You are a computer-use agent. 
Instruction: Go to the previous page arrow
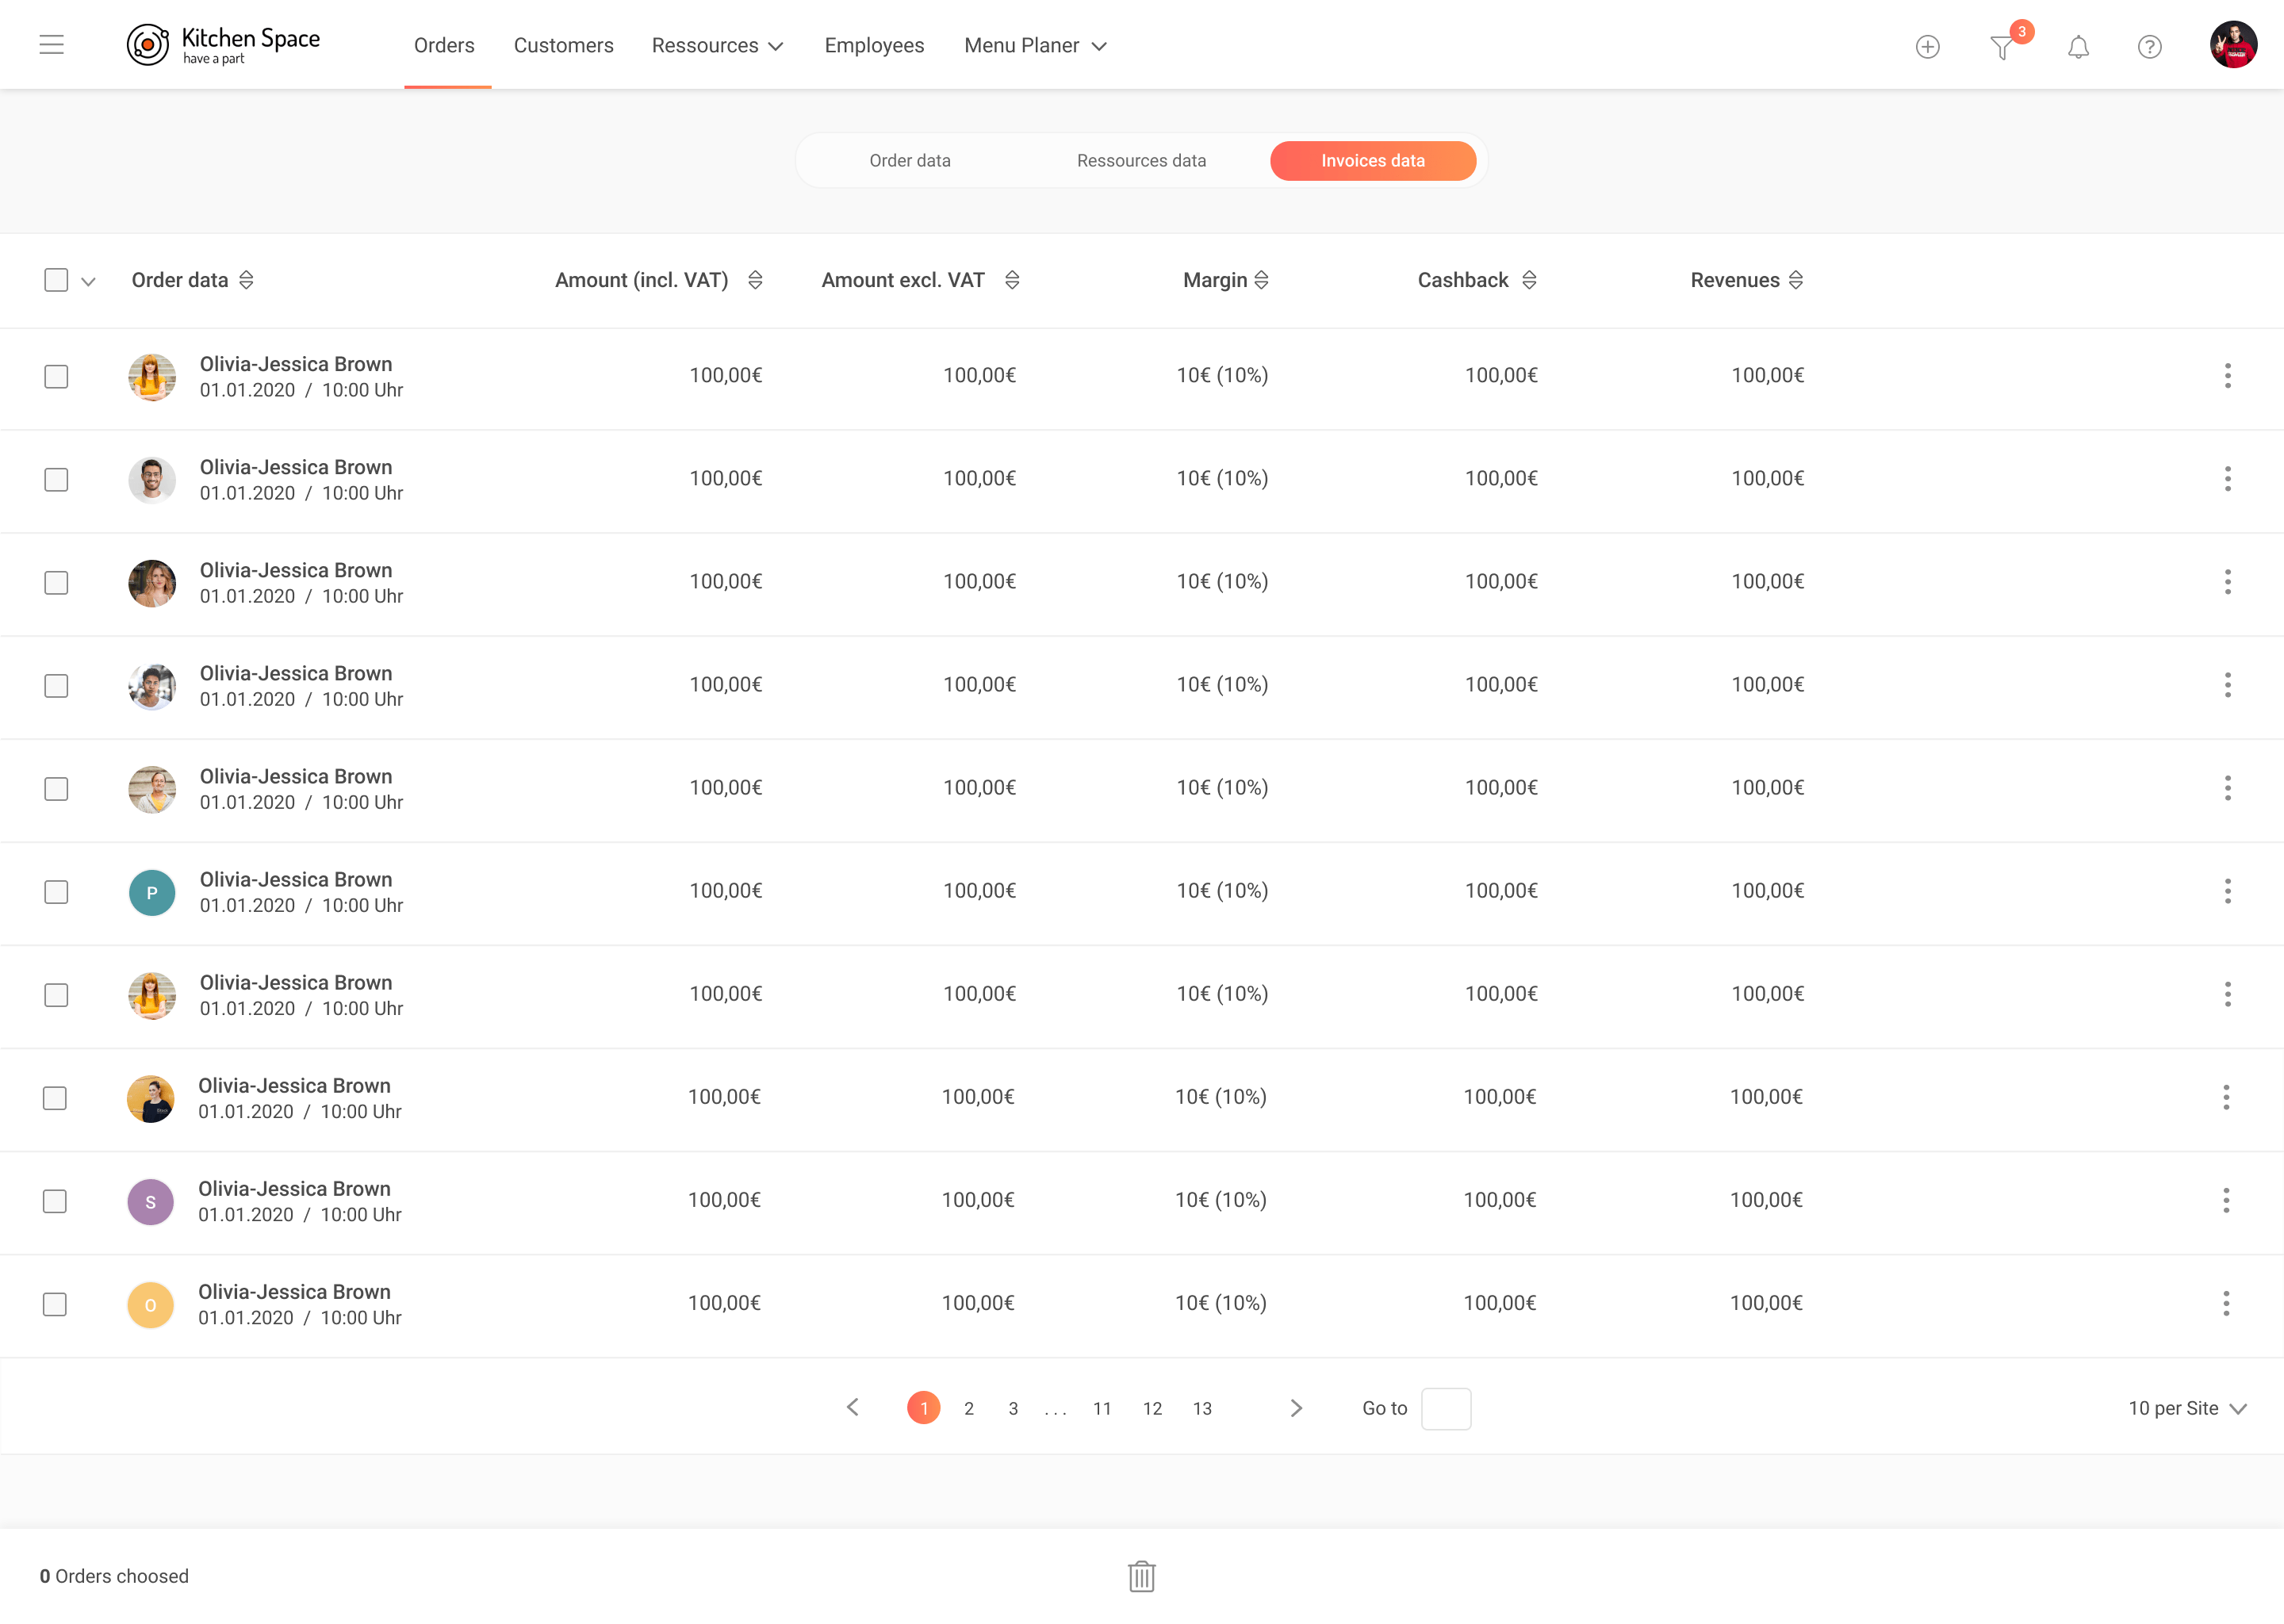click(852, 1407)
